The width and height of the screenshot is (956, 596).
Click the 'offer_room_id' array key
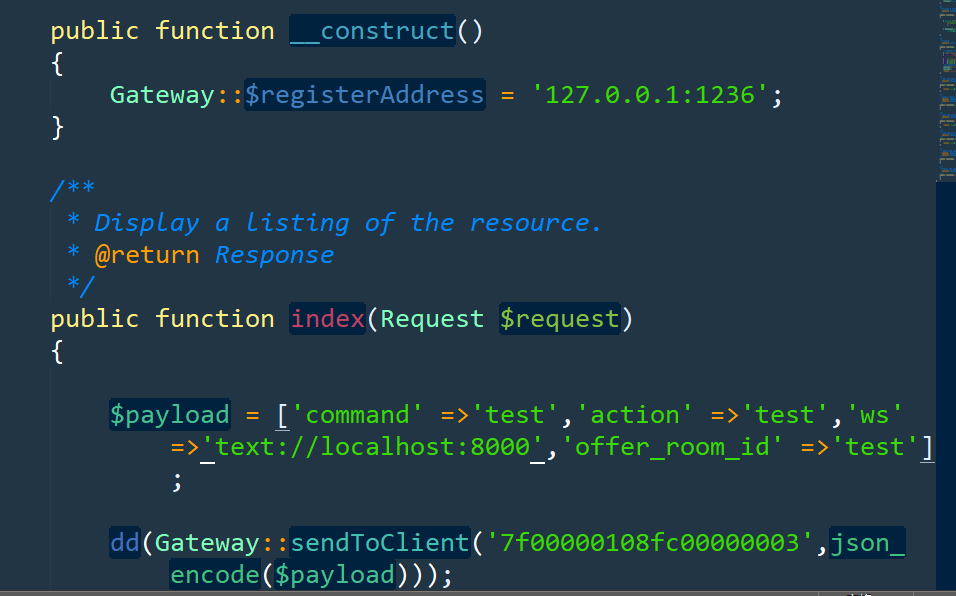[x=671, y=447]
